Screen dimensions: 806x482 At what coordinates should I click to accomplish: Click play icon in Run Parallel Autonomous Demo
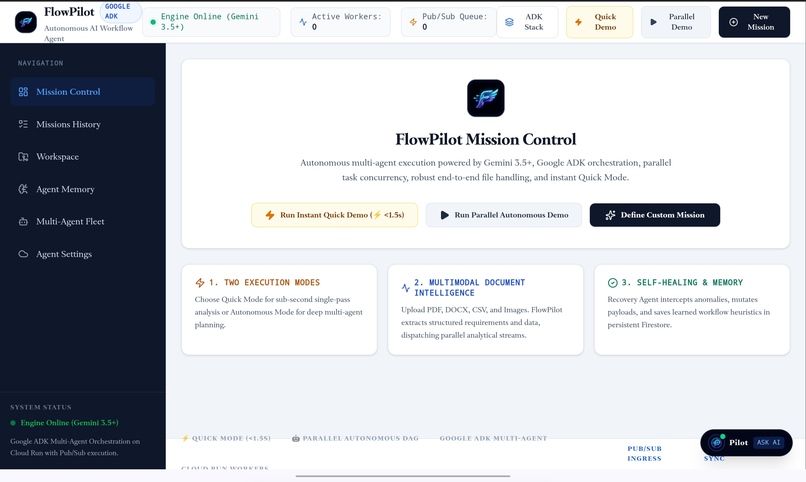click(445, 215)
